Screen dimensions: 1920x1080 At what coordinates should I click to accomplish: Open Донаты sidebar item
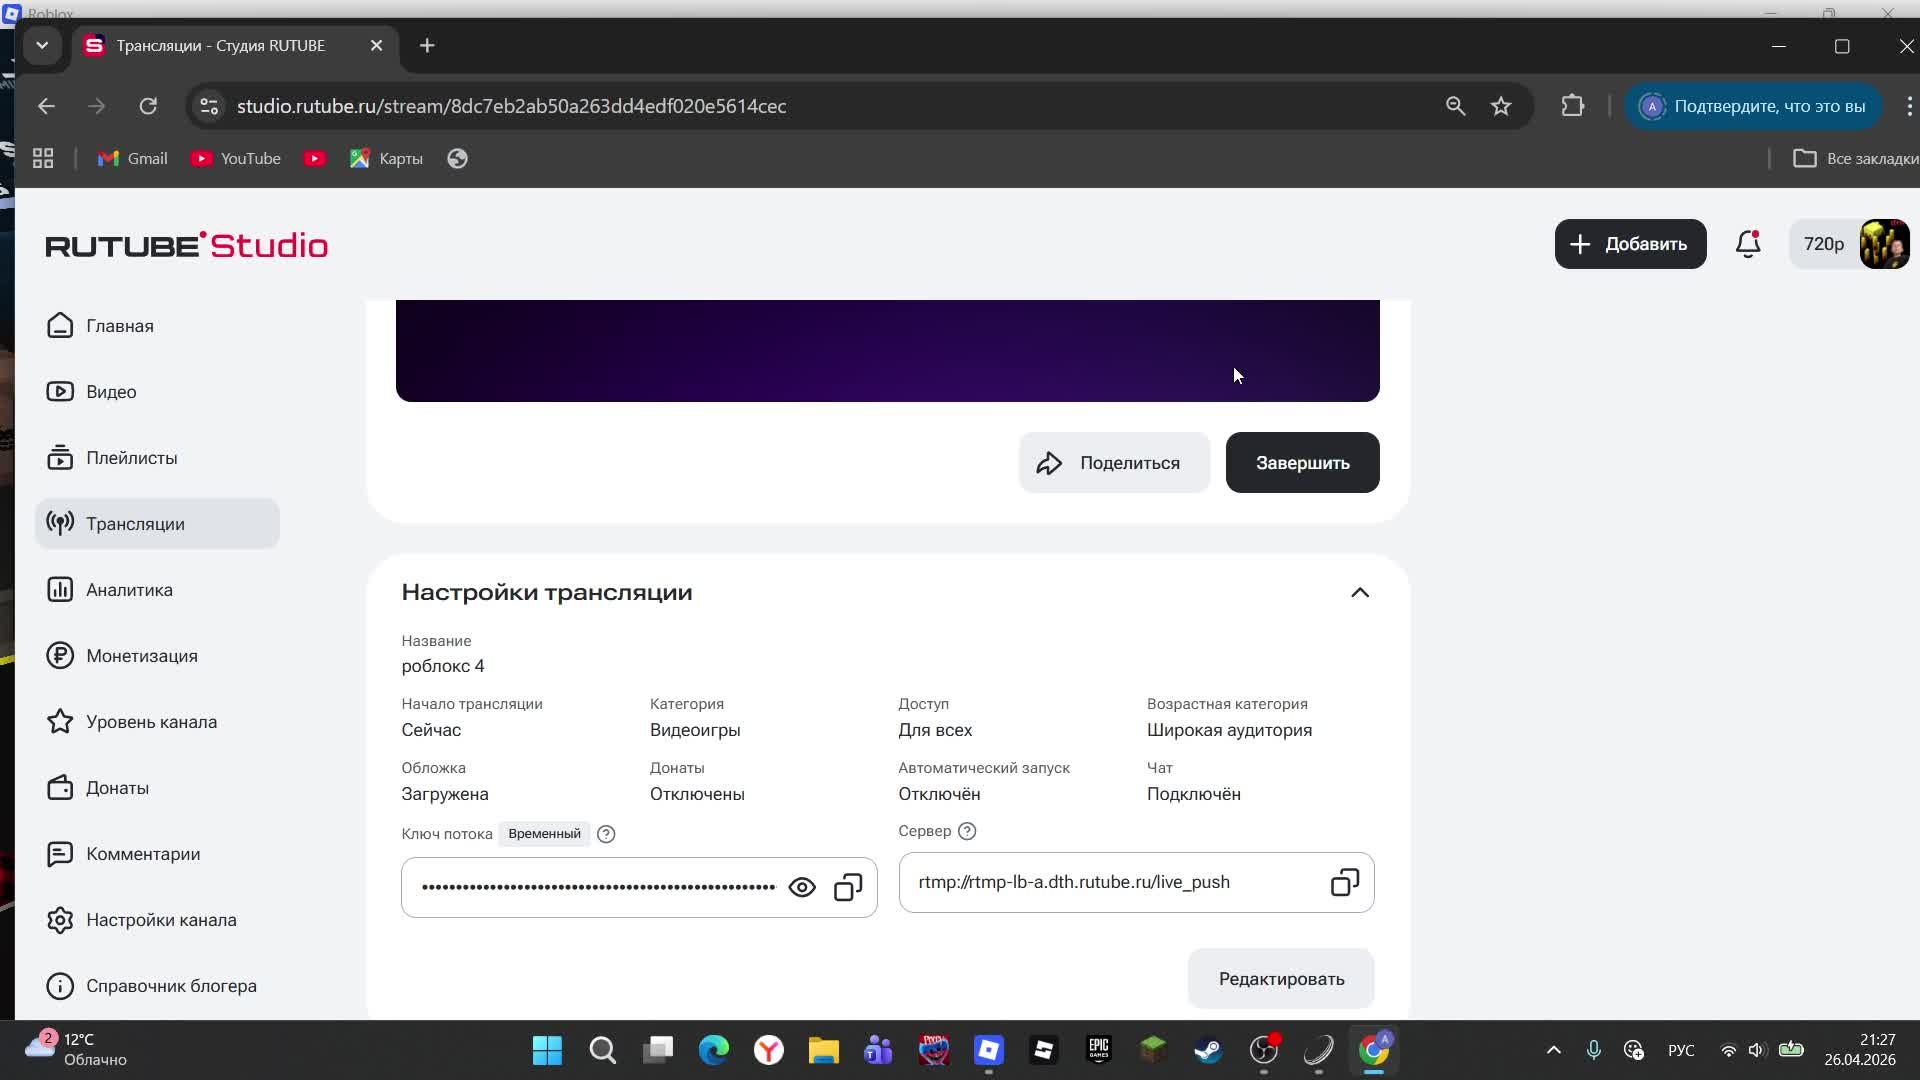pyautogui.click(x=117, y=788)
